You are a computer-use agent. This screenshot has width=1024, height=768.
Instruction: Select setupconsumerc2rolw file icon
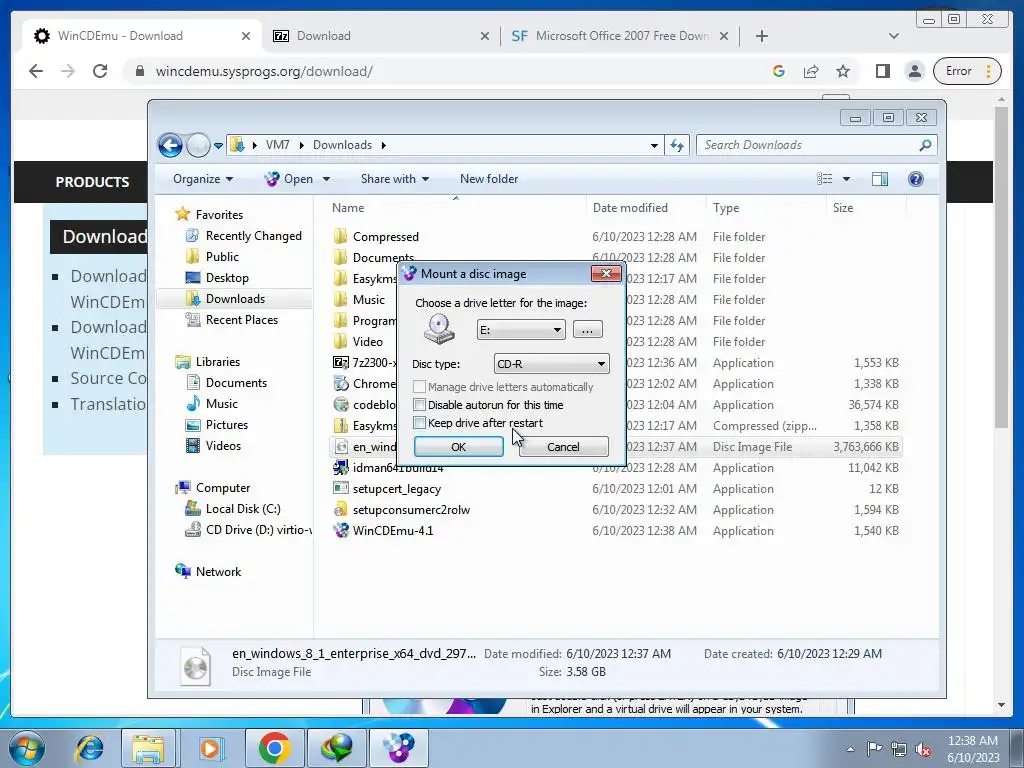click(x=341, y=509)
